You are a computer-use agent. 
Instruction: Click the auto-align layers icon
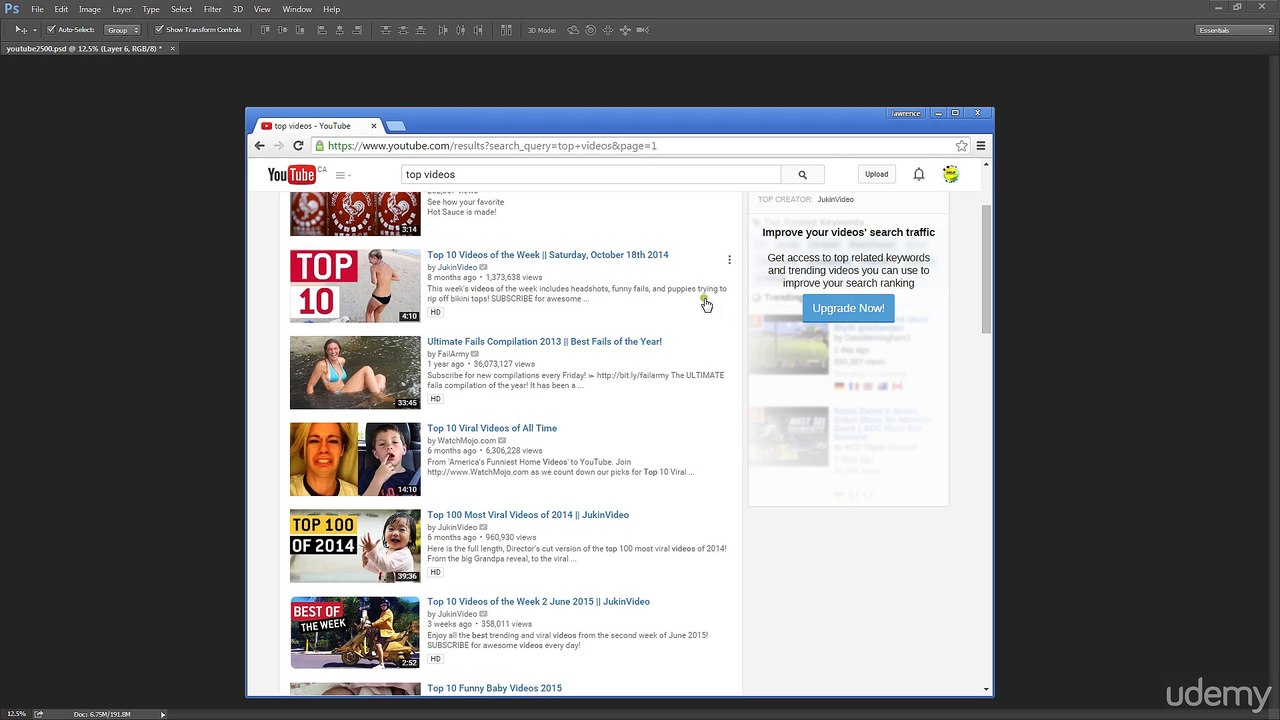[x=506, y=30]
